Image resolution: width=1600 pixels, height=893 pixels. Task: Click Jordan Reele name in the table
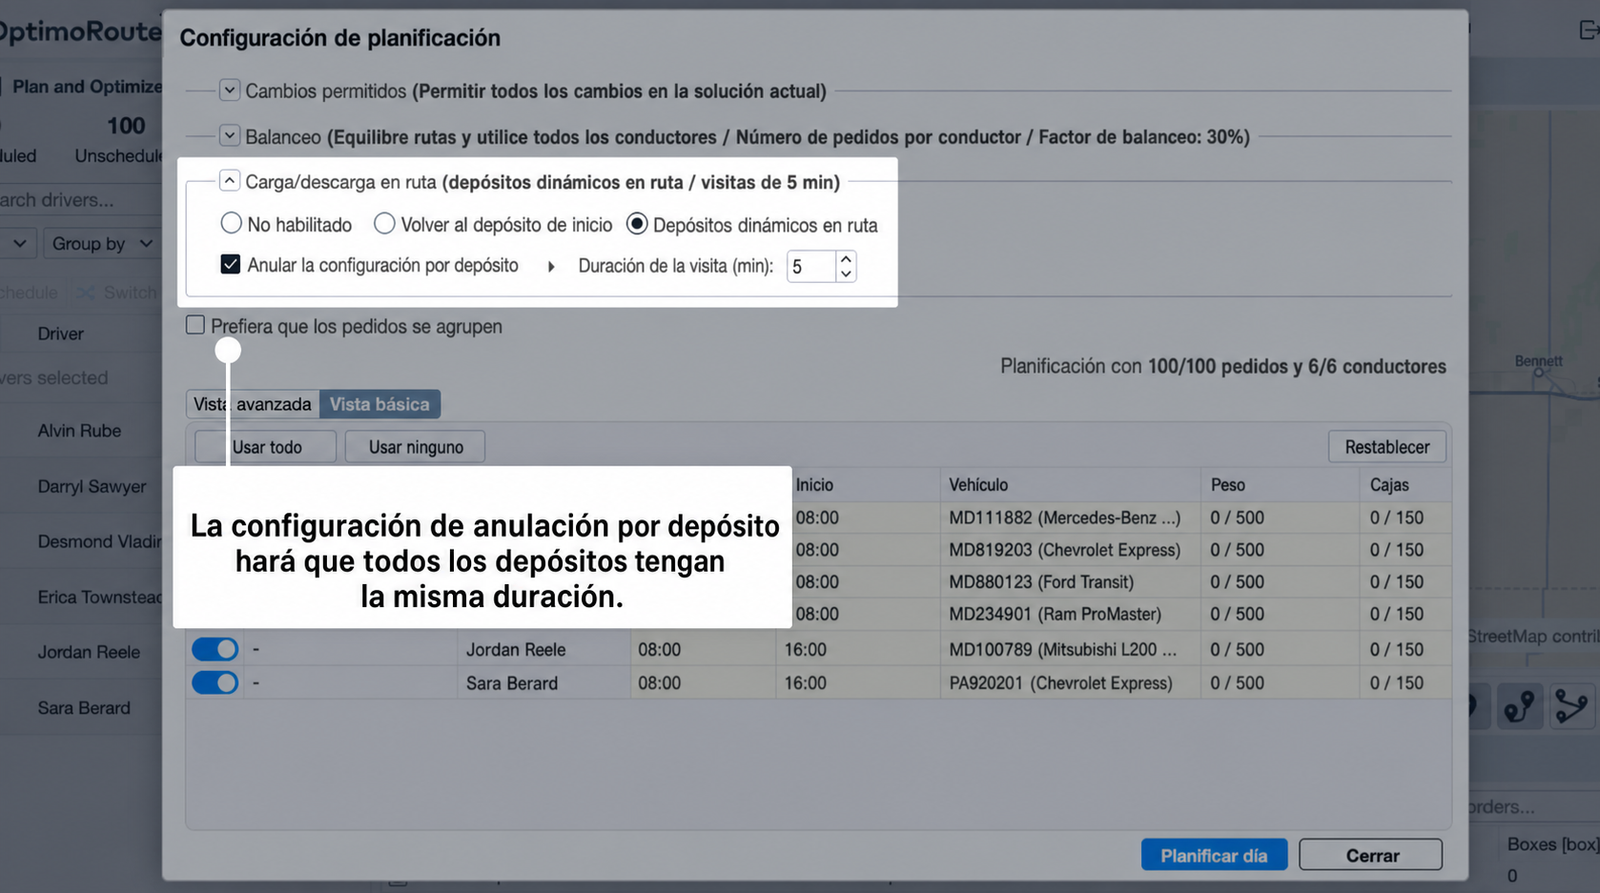click(x=516, y=649)
